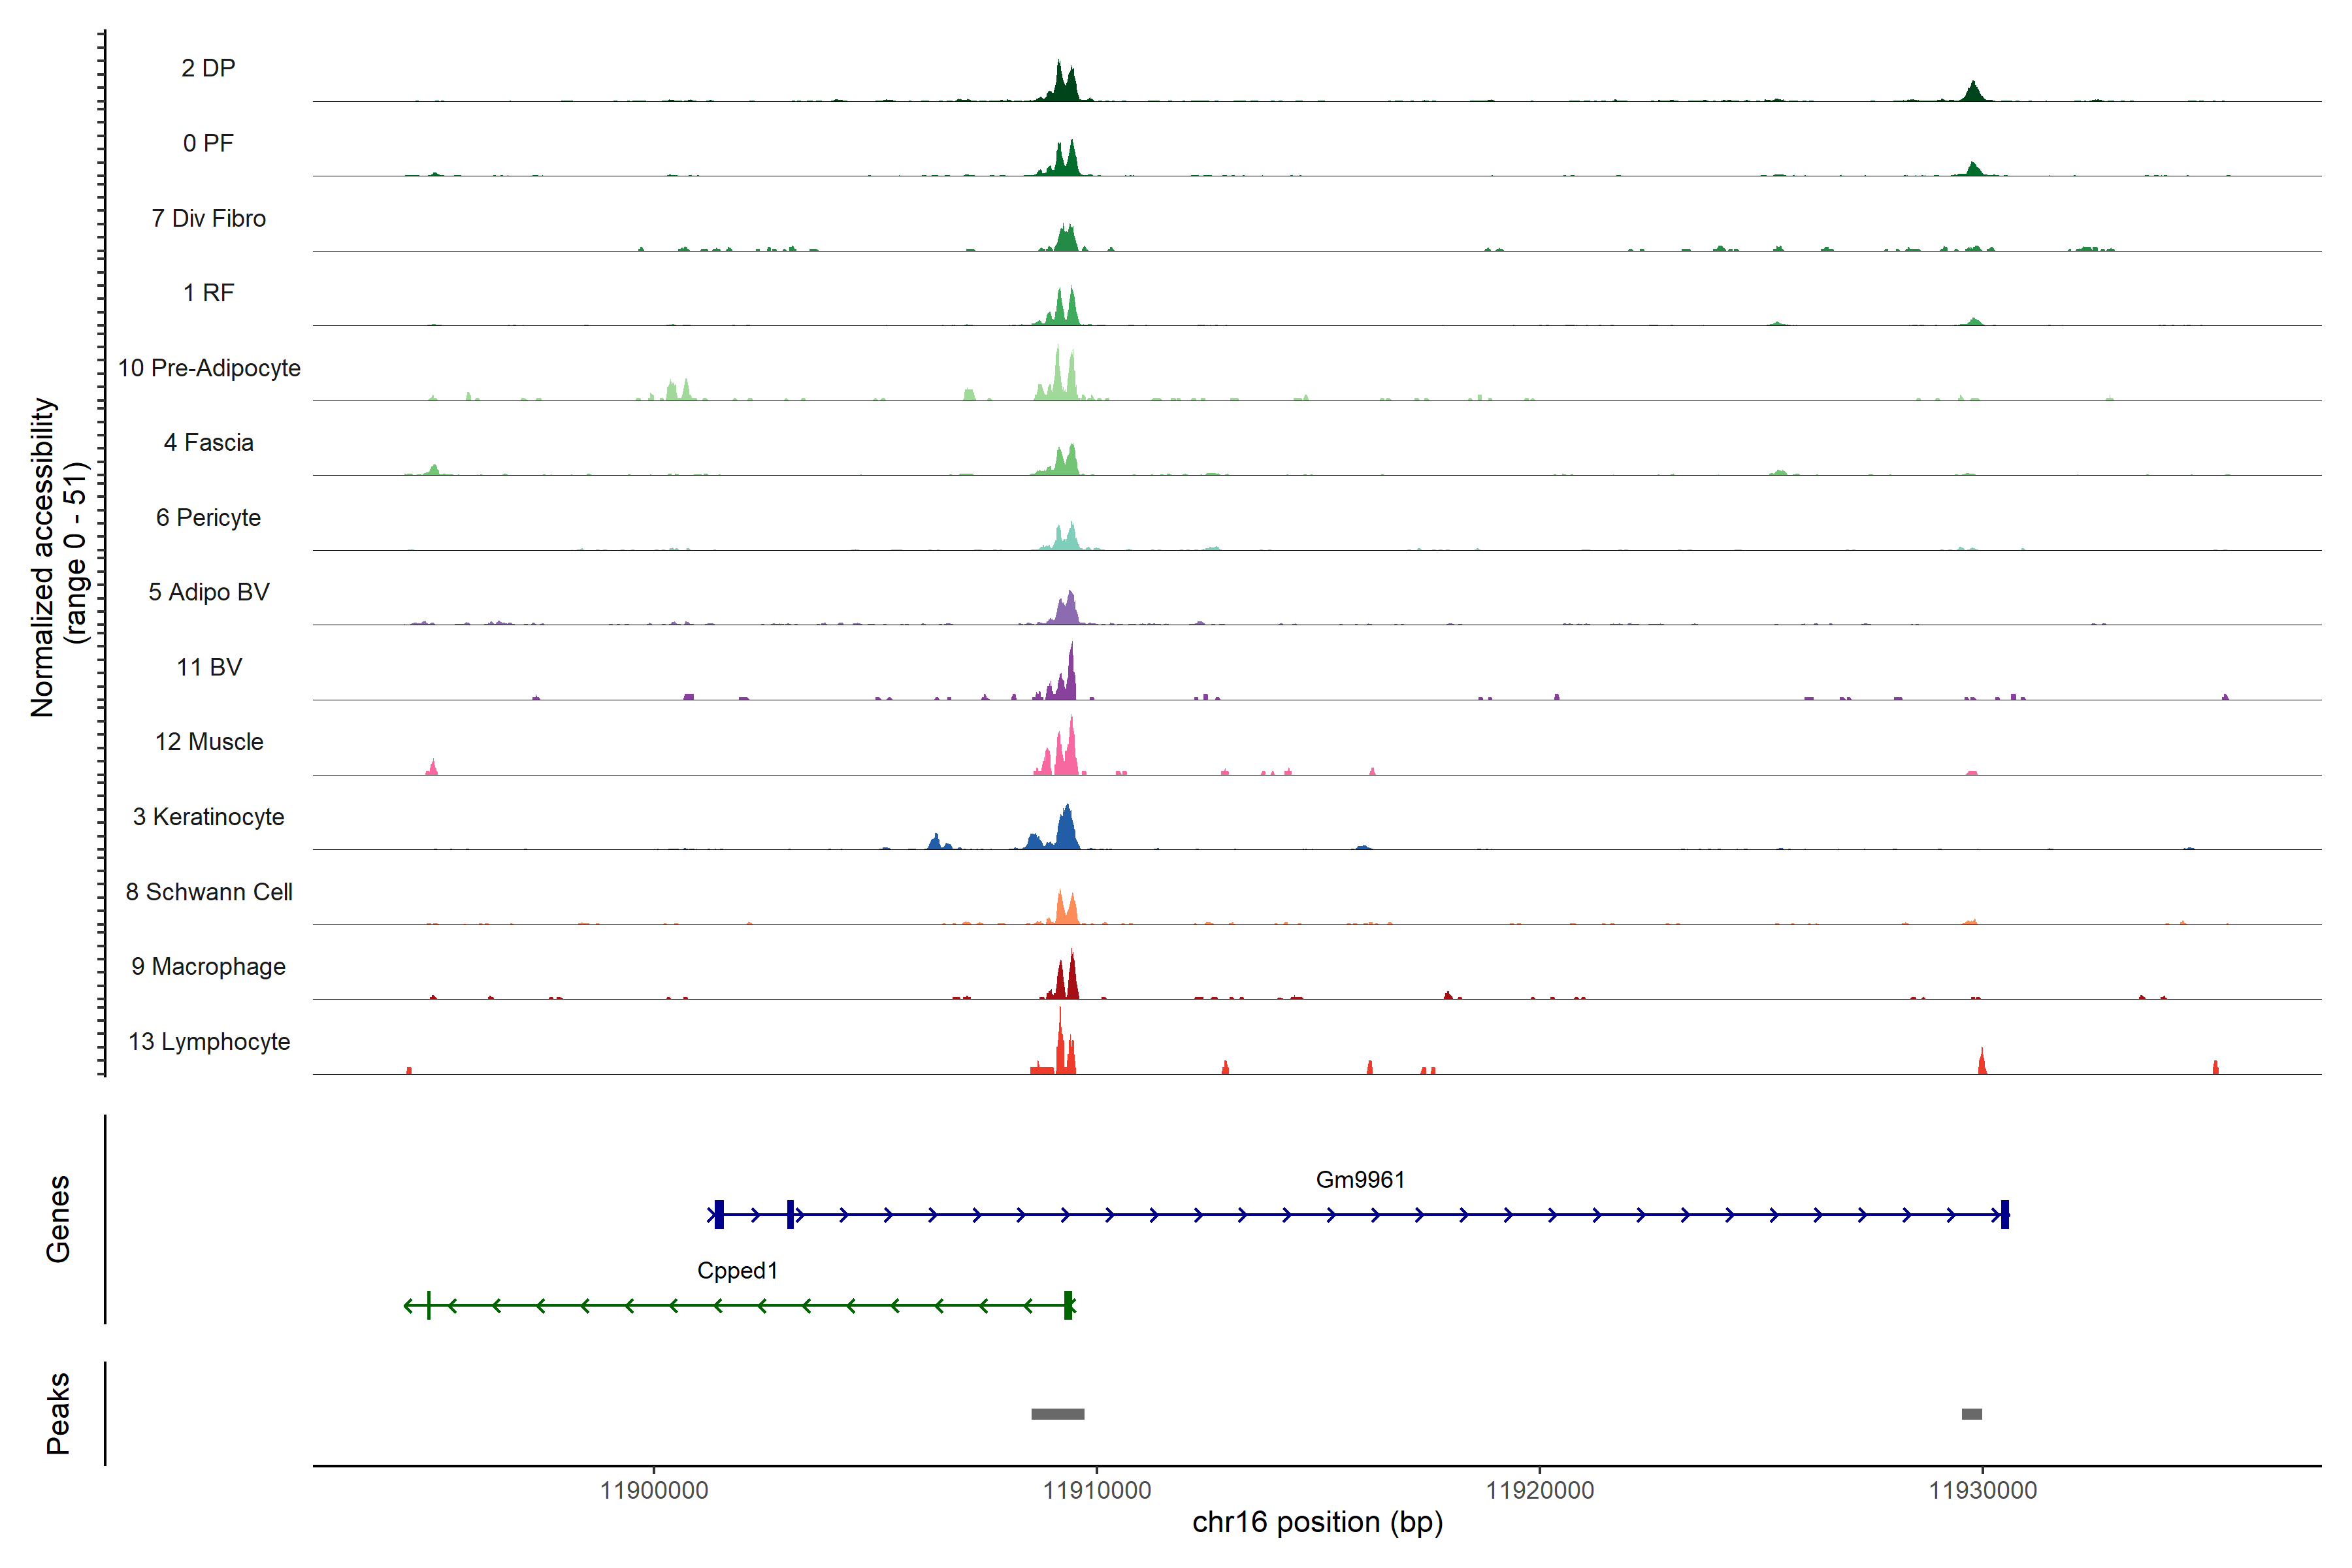This screenshot has width=2352, height=1568.
Task: Click the 11930000 axis tick label
Action: 1982,1491
